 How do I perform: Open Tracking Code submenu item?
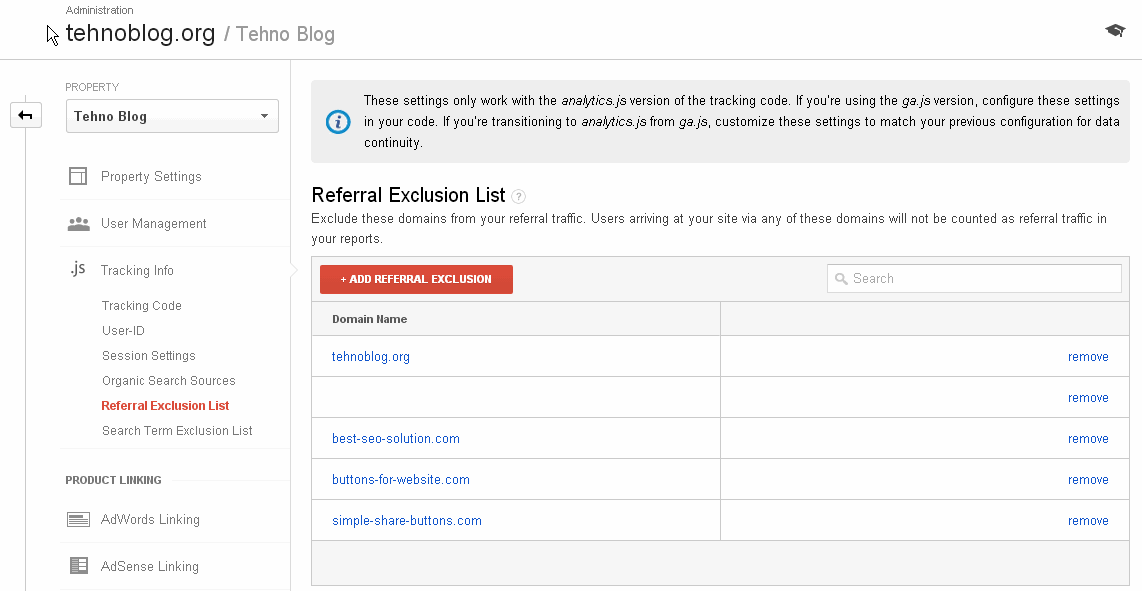(x=142, y=306)
